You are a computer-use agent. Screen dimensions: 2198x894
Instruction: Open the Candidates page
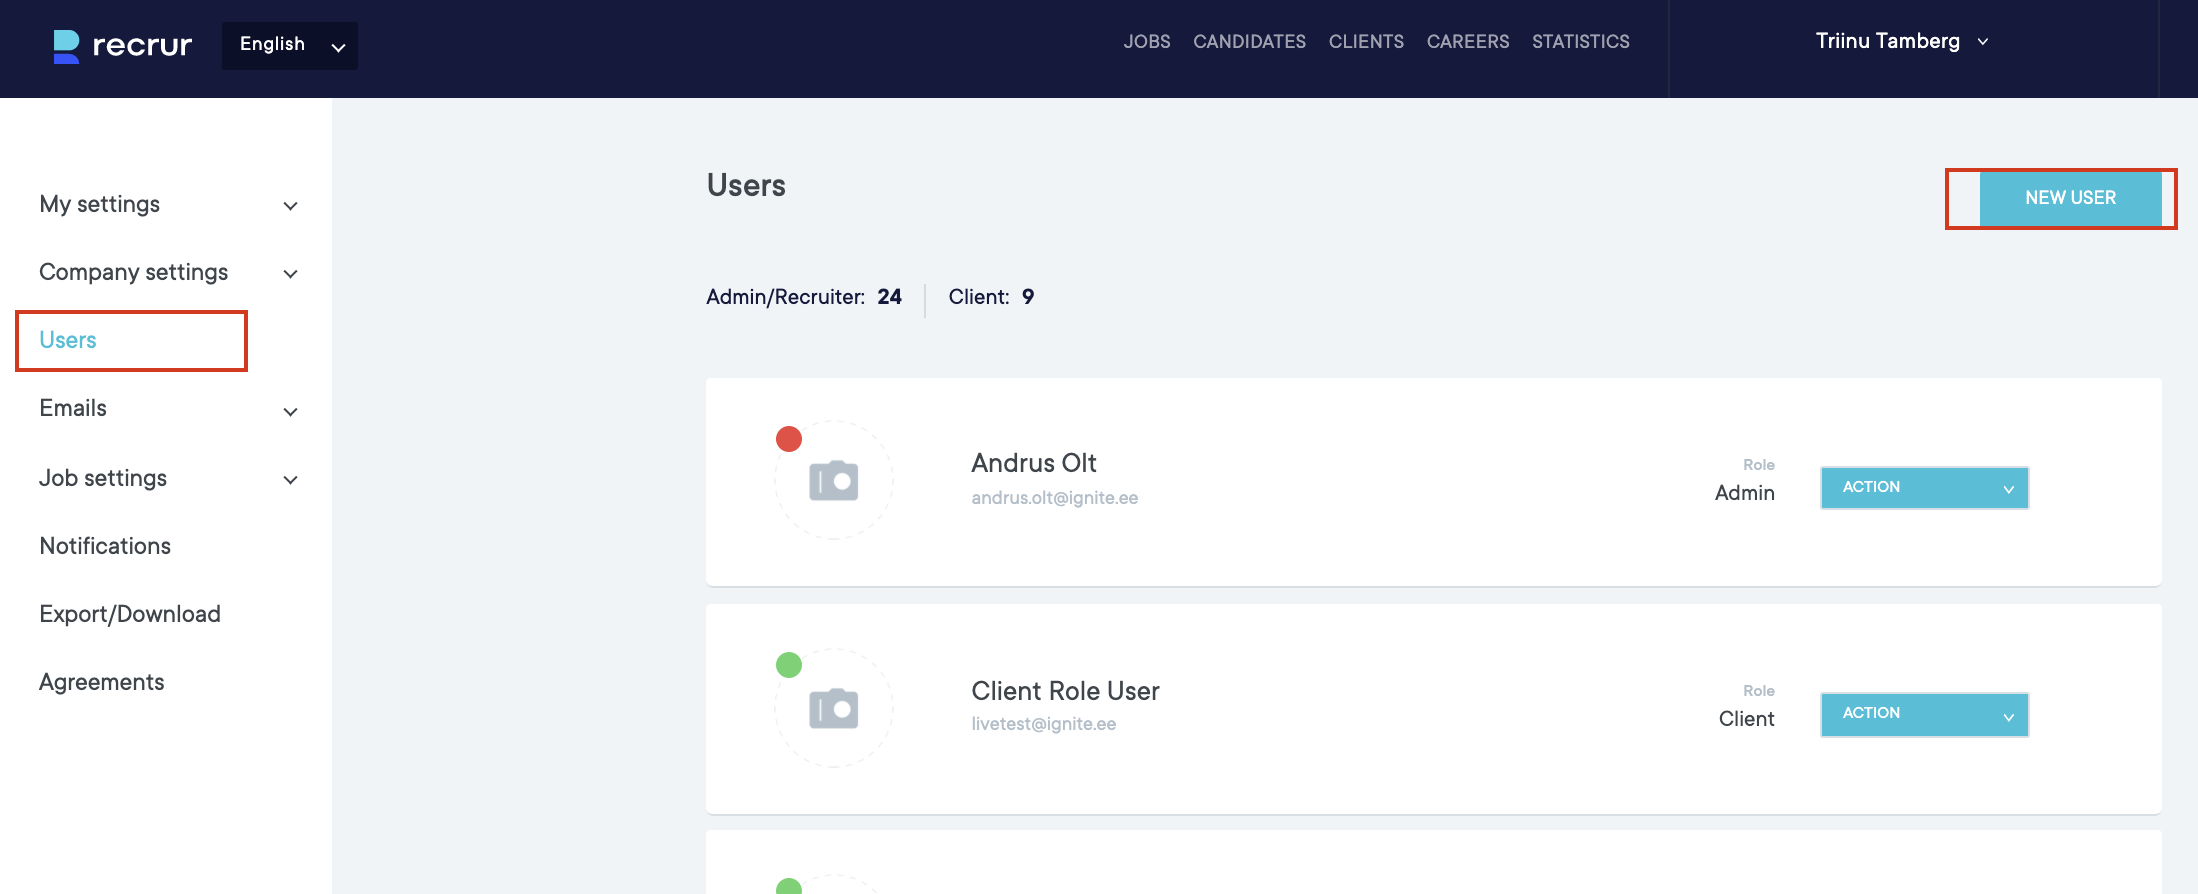[1249, 42]
